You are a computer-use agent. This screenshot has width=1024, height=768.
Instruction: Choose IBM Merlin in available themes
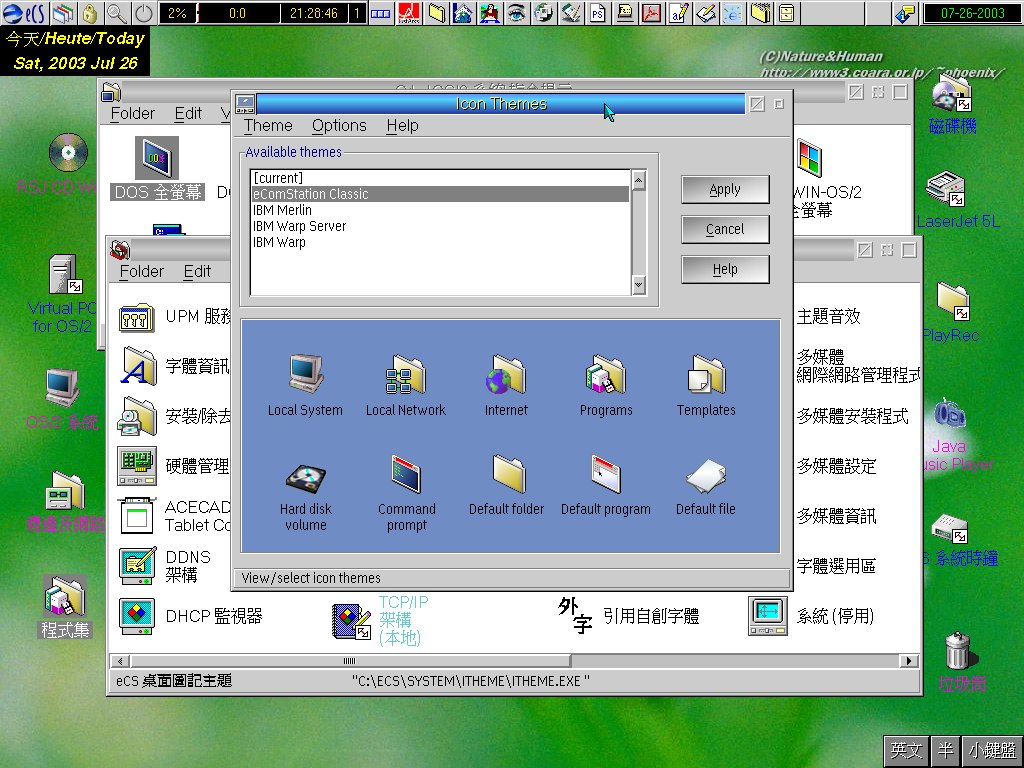point(440,210)
